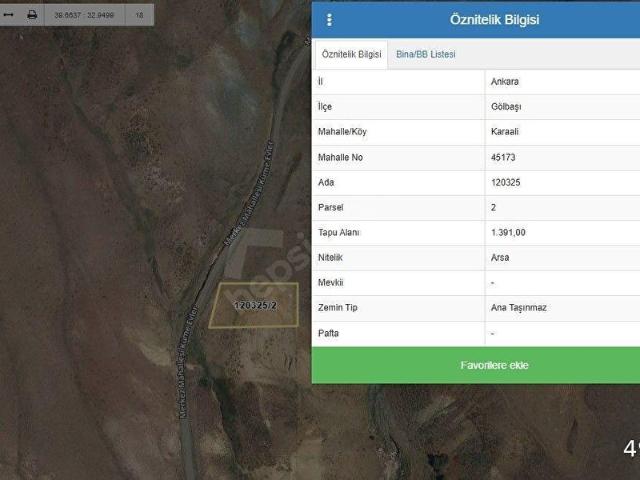Click Parsel value 2
640x480 pixels.
click(493, 207)
